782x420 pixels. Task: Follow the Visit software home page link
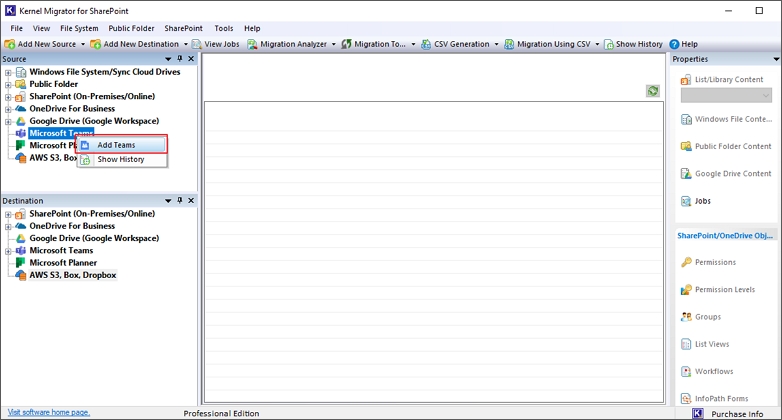click(49, 412)
